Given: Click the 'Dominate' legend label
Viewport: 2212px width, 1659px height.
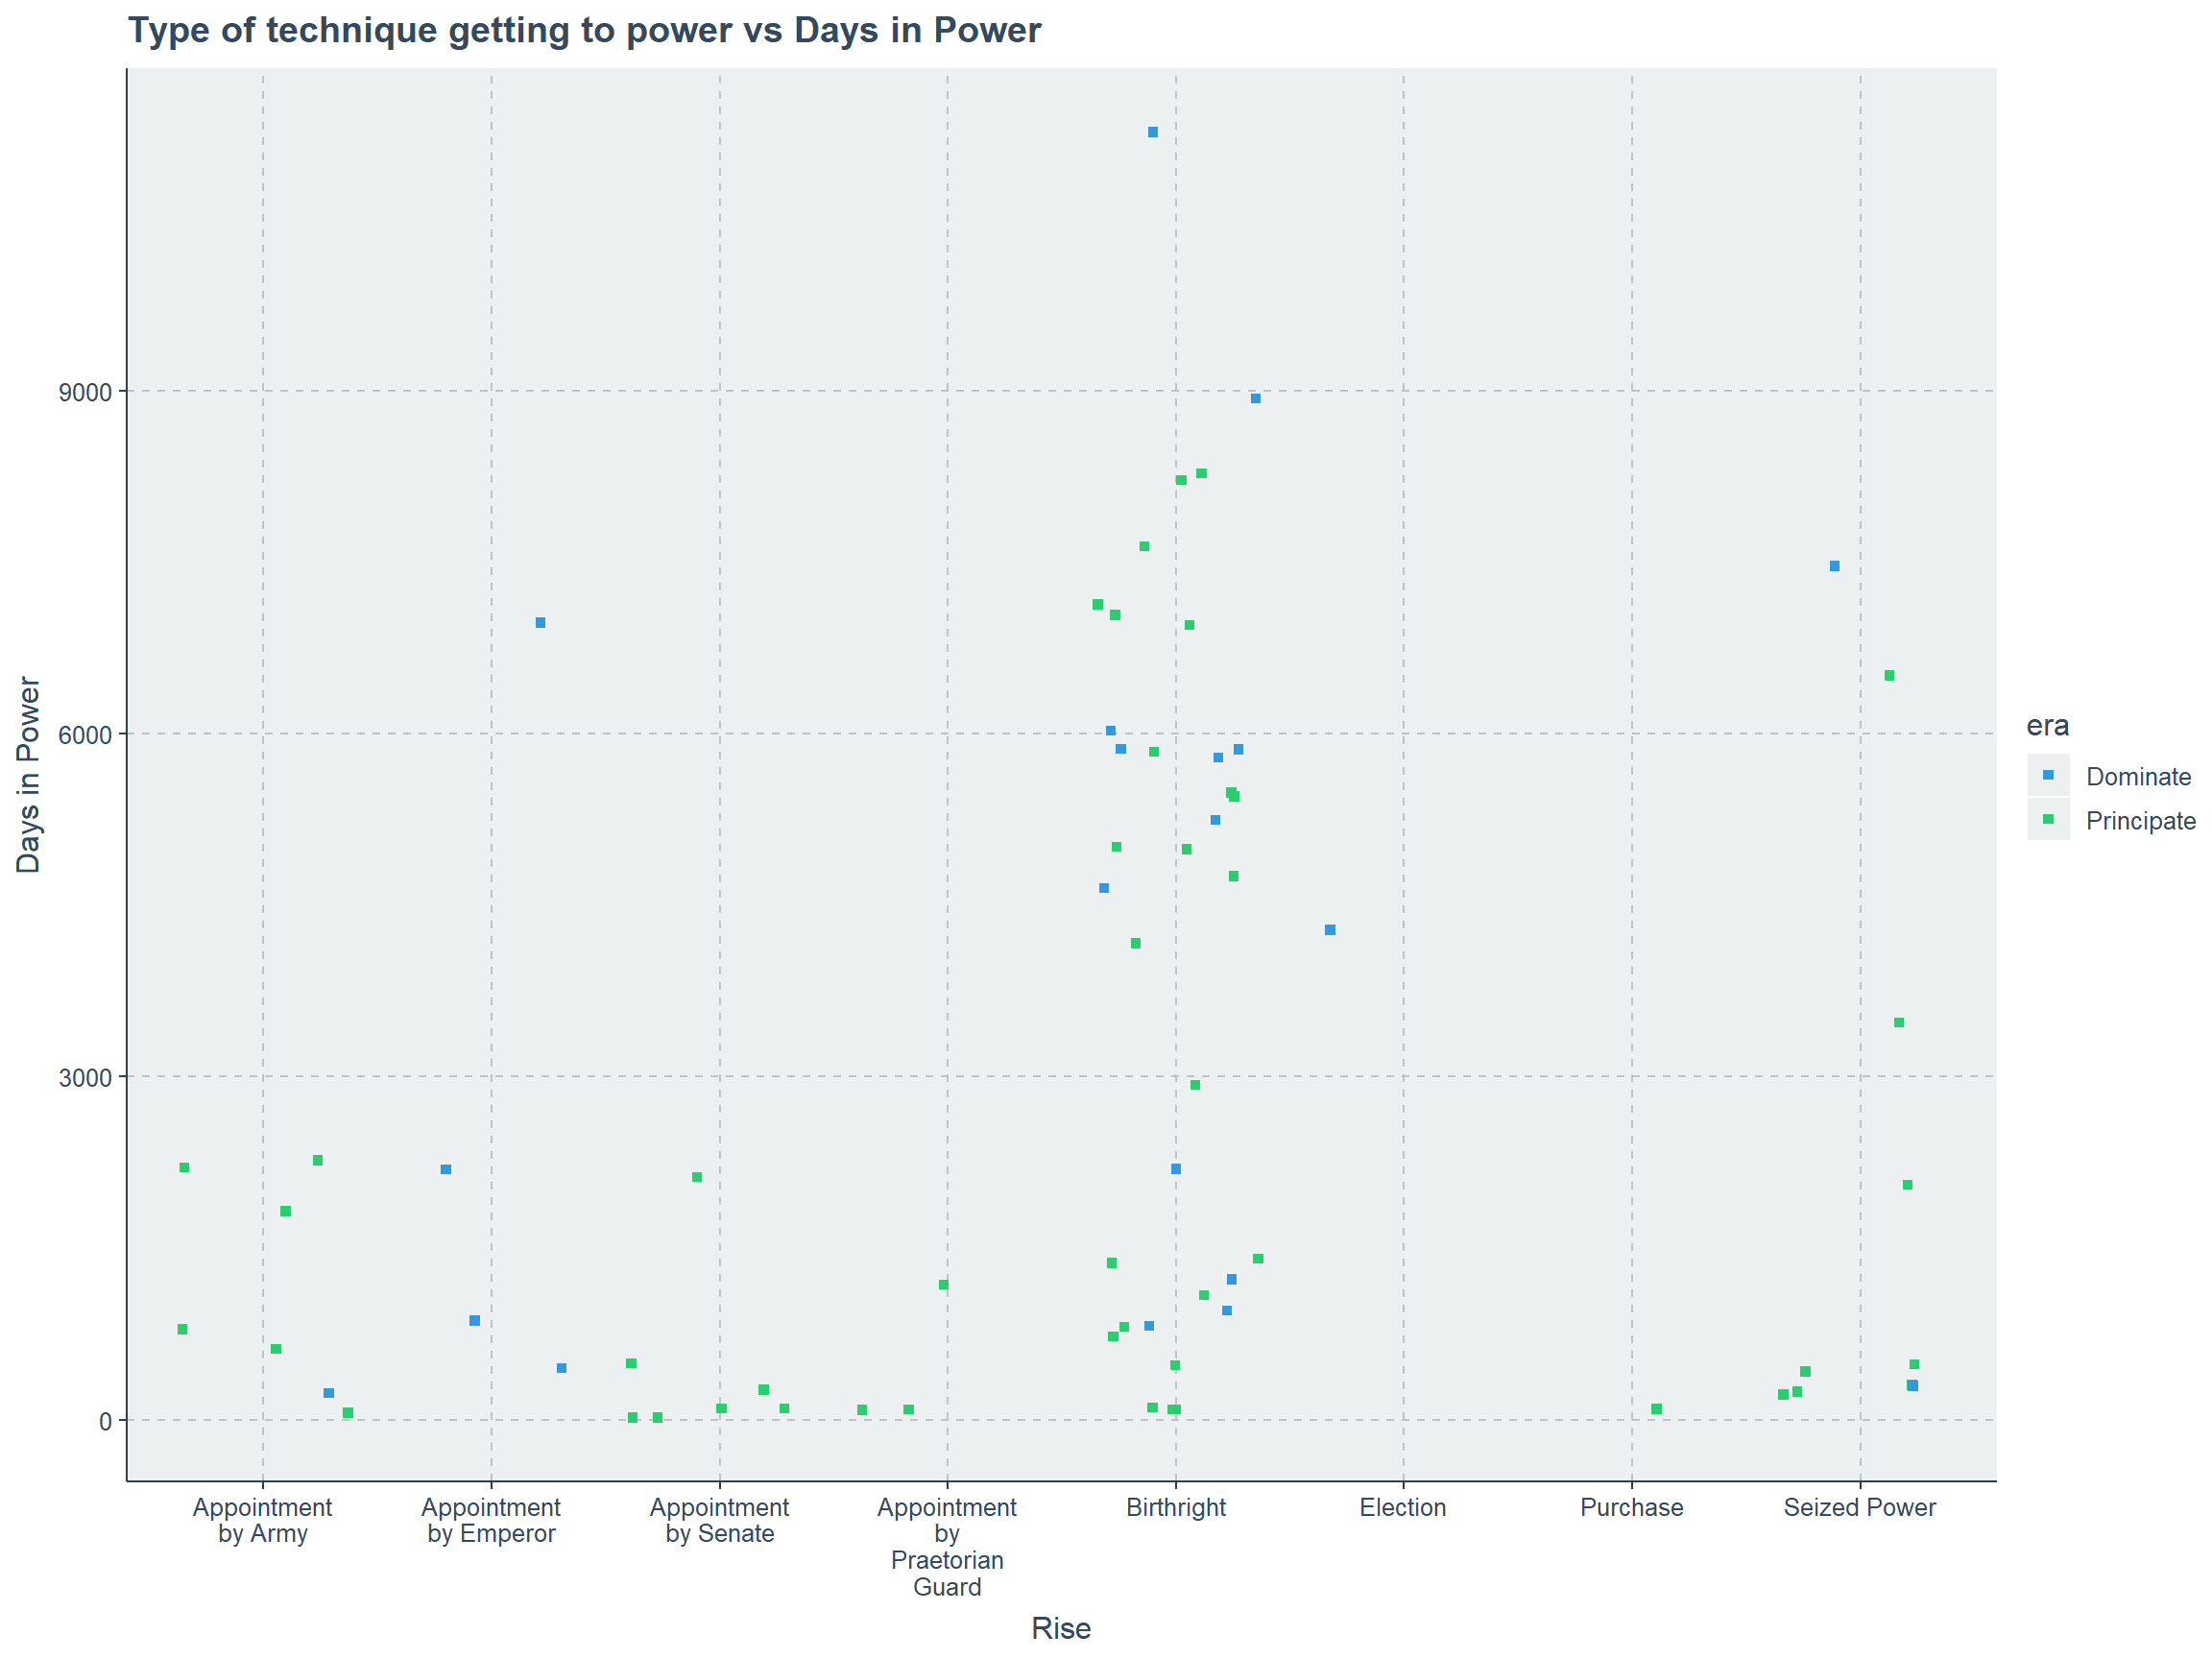Looking at the screenshot, I should point(2138,776).
